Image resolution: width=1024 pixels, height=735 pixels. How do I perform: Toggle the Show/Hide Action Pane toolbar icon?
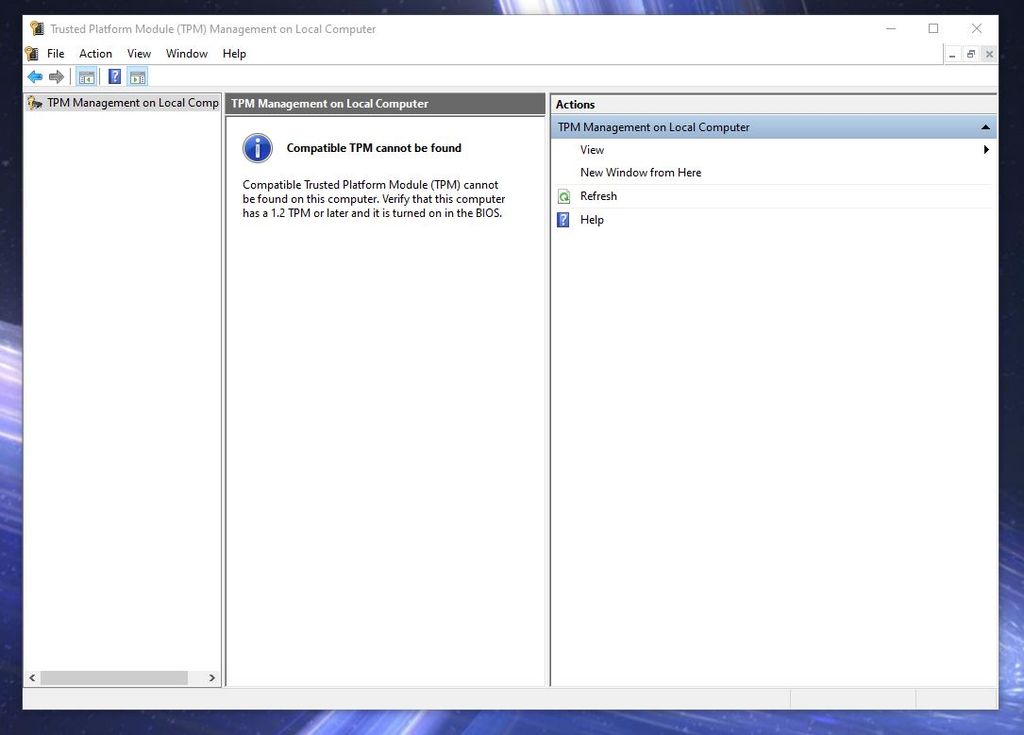[x=137, y=76]
